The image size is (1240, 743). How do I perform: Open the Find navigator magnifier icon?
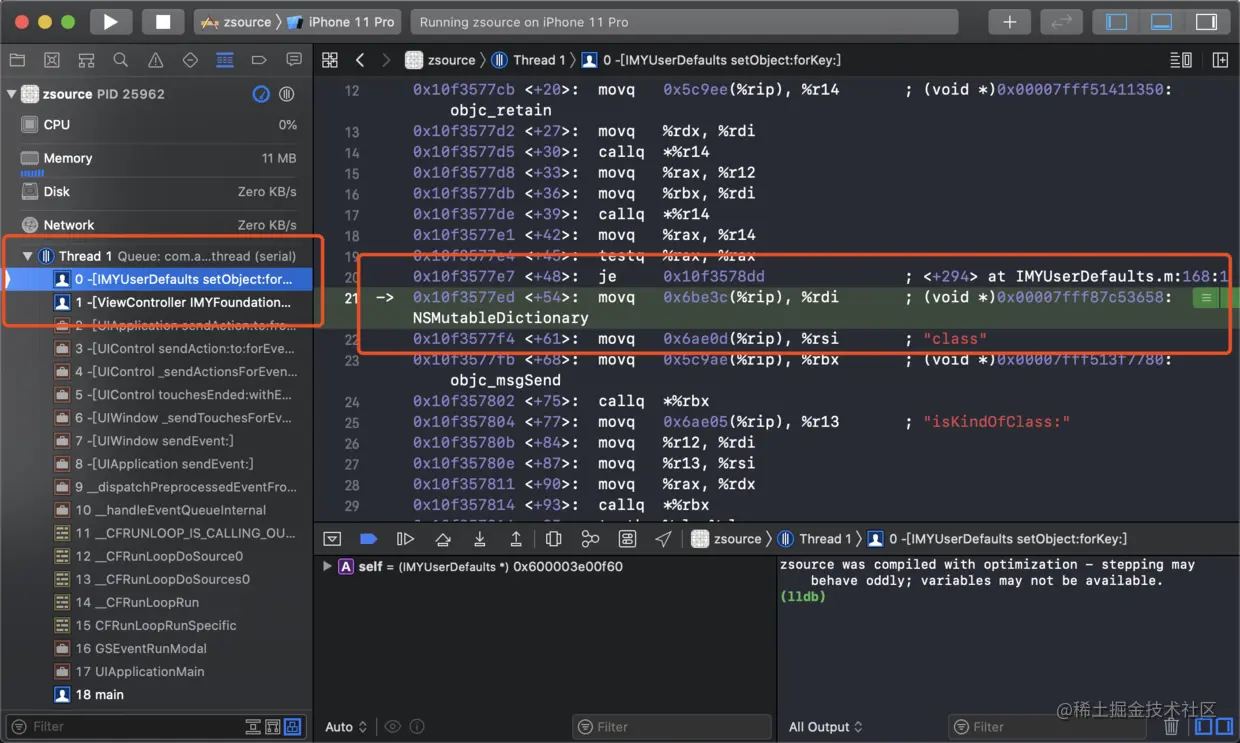(x=120, y=60)
